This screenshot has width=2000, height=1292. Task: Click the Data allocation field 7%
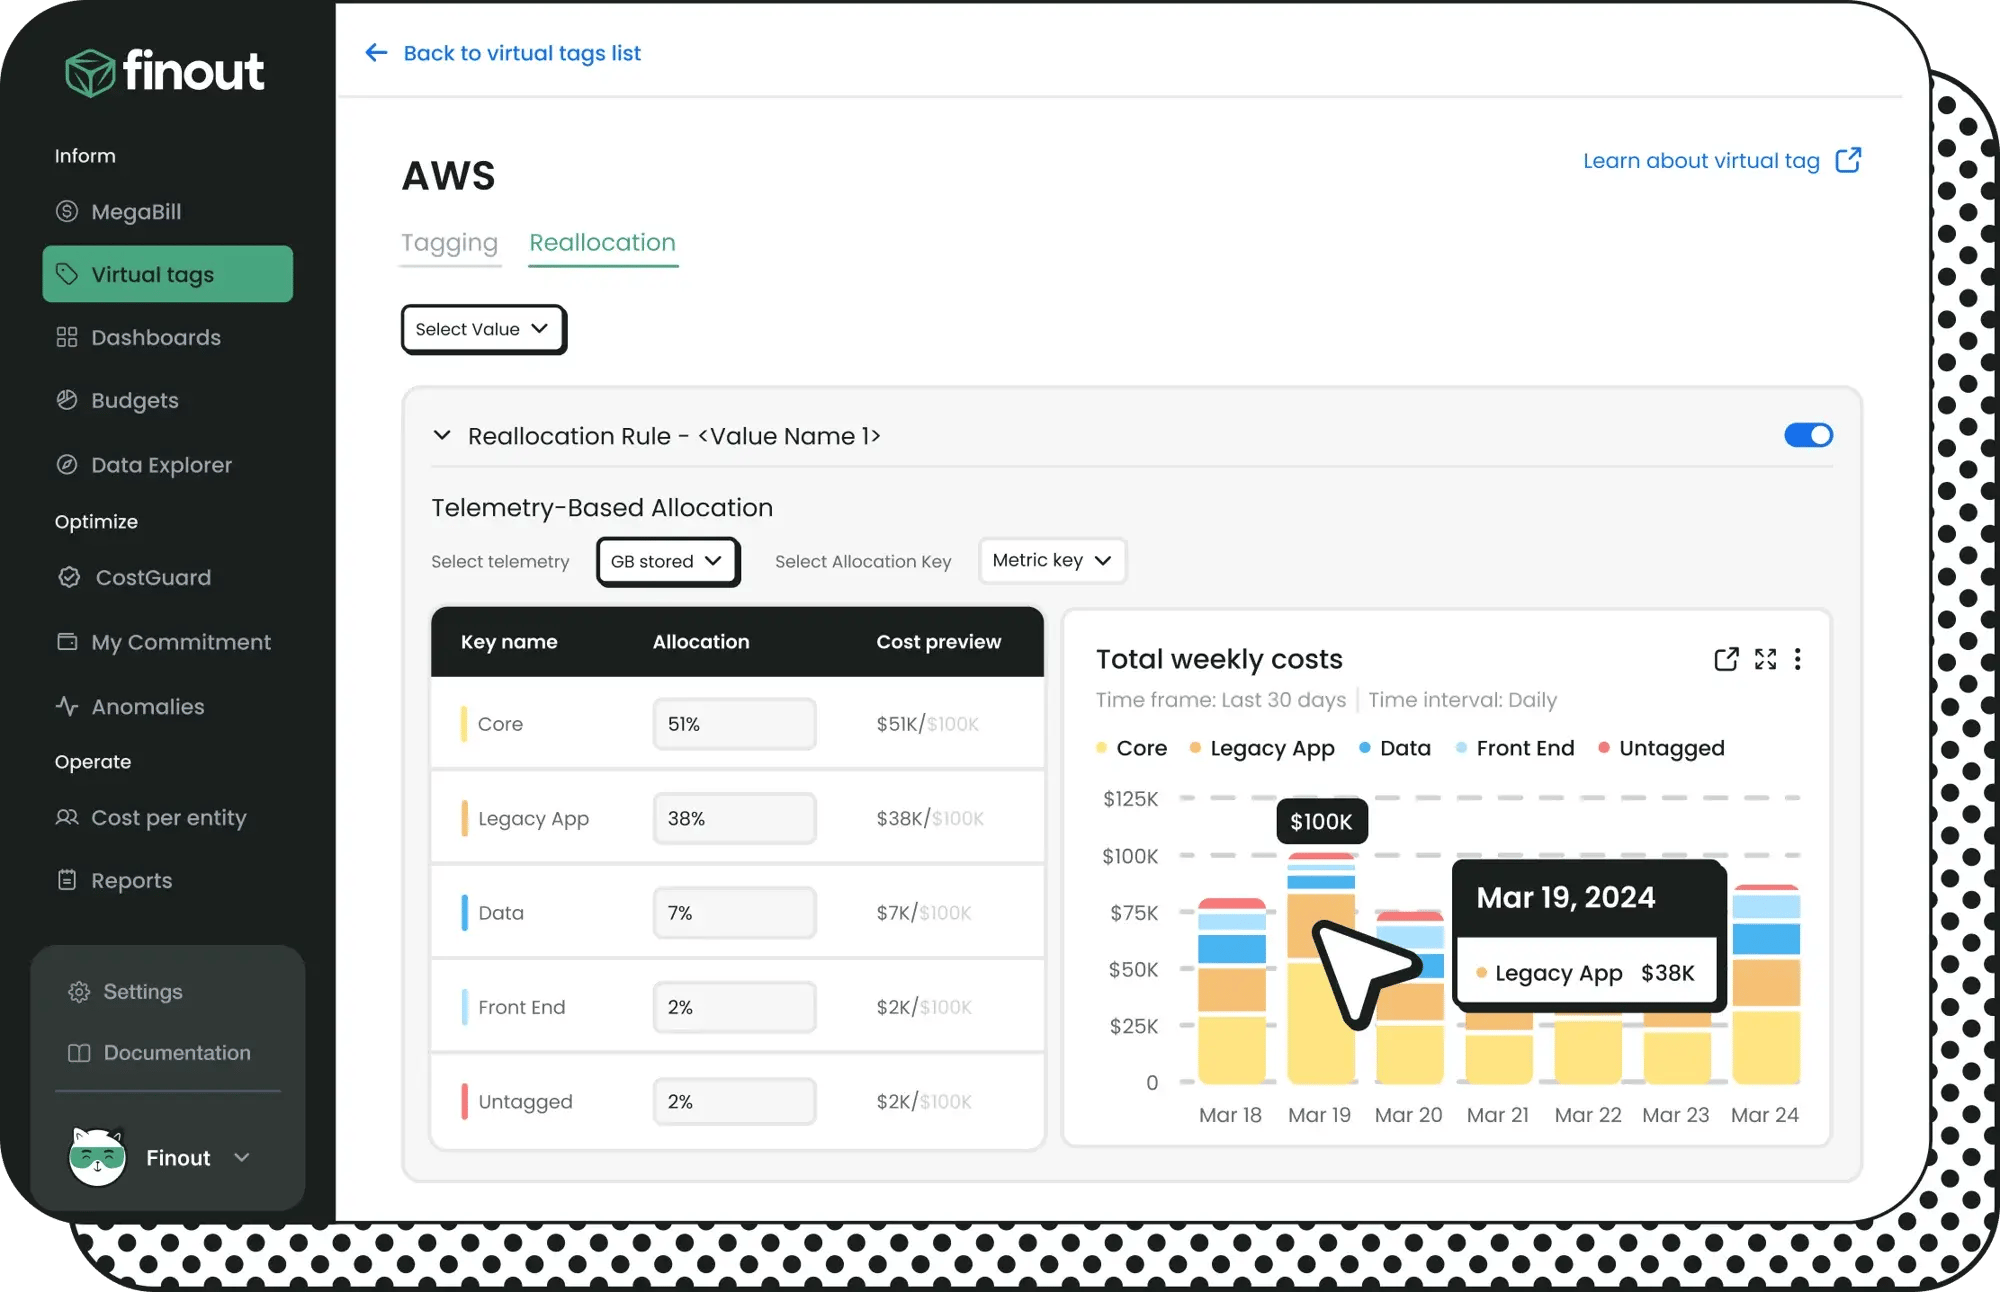tap(735, 912)
